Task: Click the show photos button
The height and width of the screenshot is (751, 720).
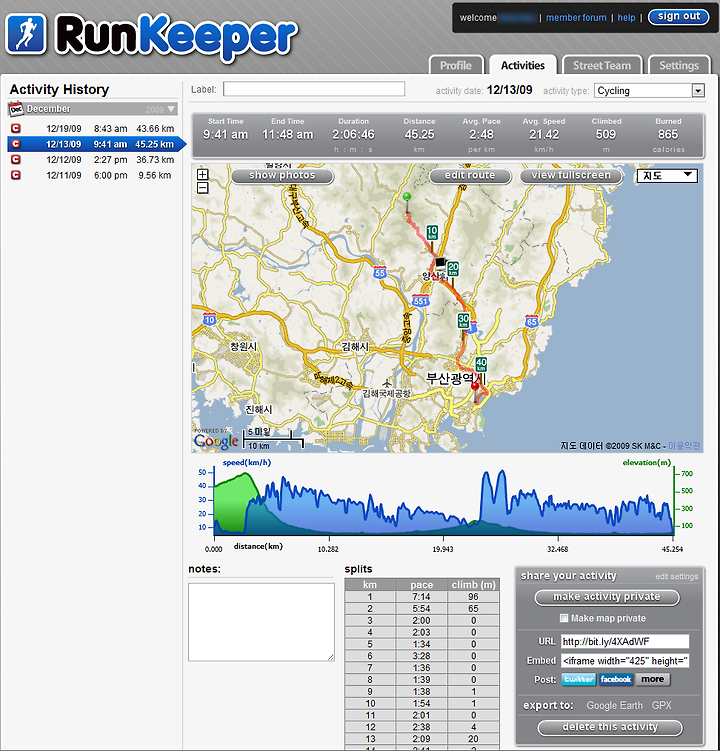Action: pyautogui.click(x=282, y=176)
